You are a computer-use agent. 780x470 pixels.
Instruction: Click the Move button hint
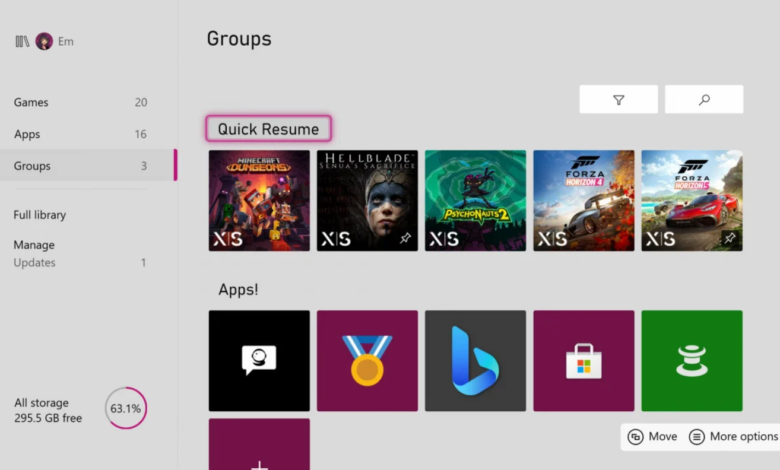pyautogui.click(x=652, y=436)
